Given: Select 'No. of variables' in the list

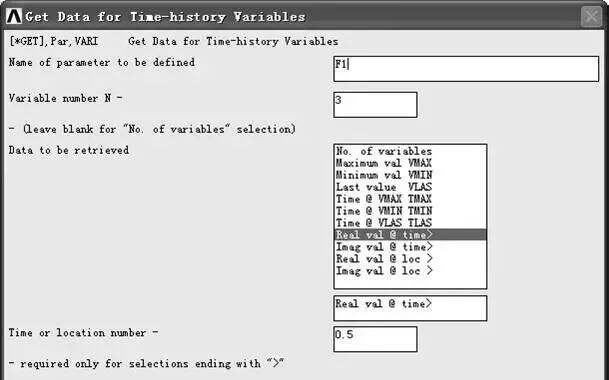Looking at the screenshot, I should point(410,151).
